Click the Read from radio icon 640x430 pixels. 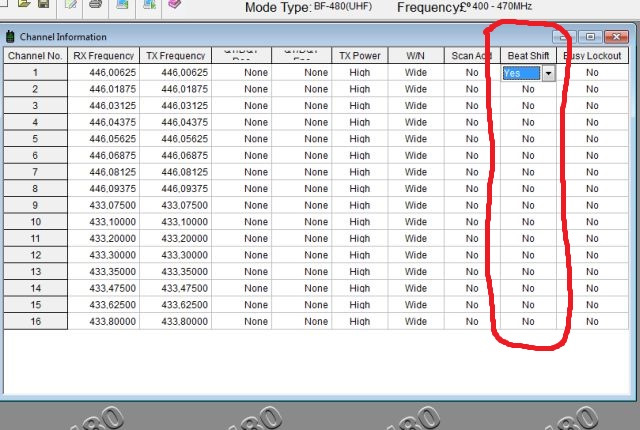121,5
